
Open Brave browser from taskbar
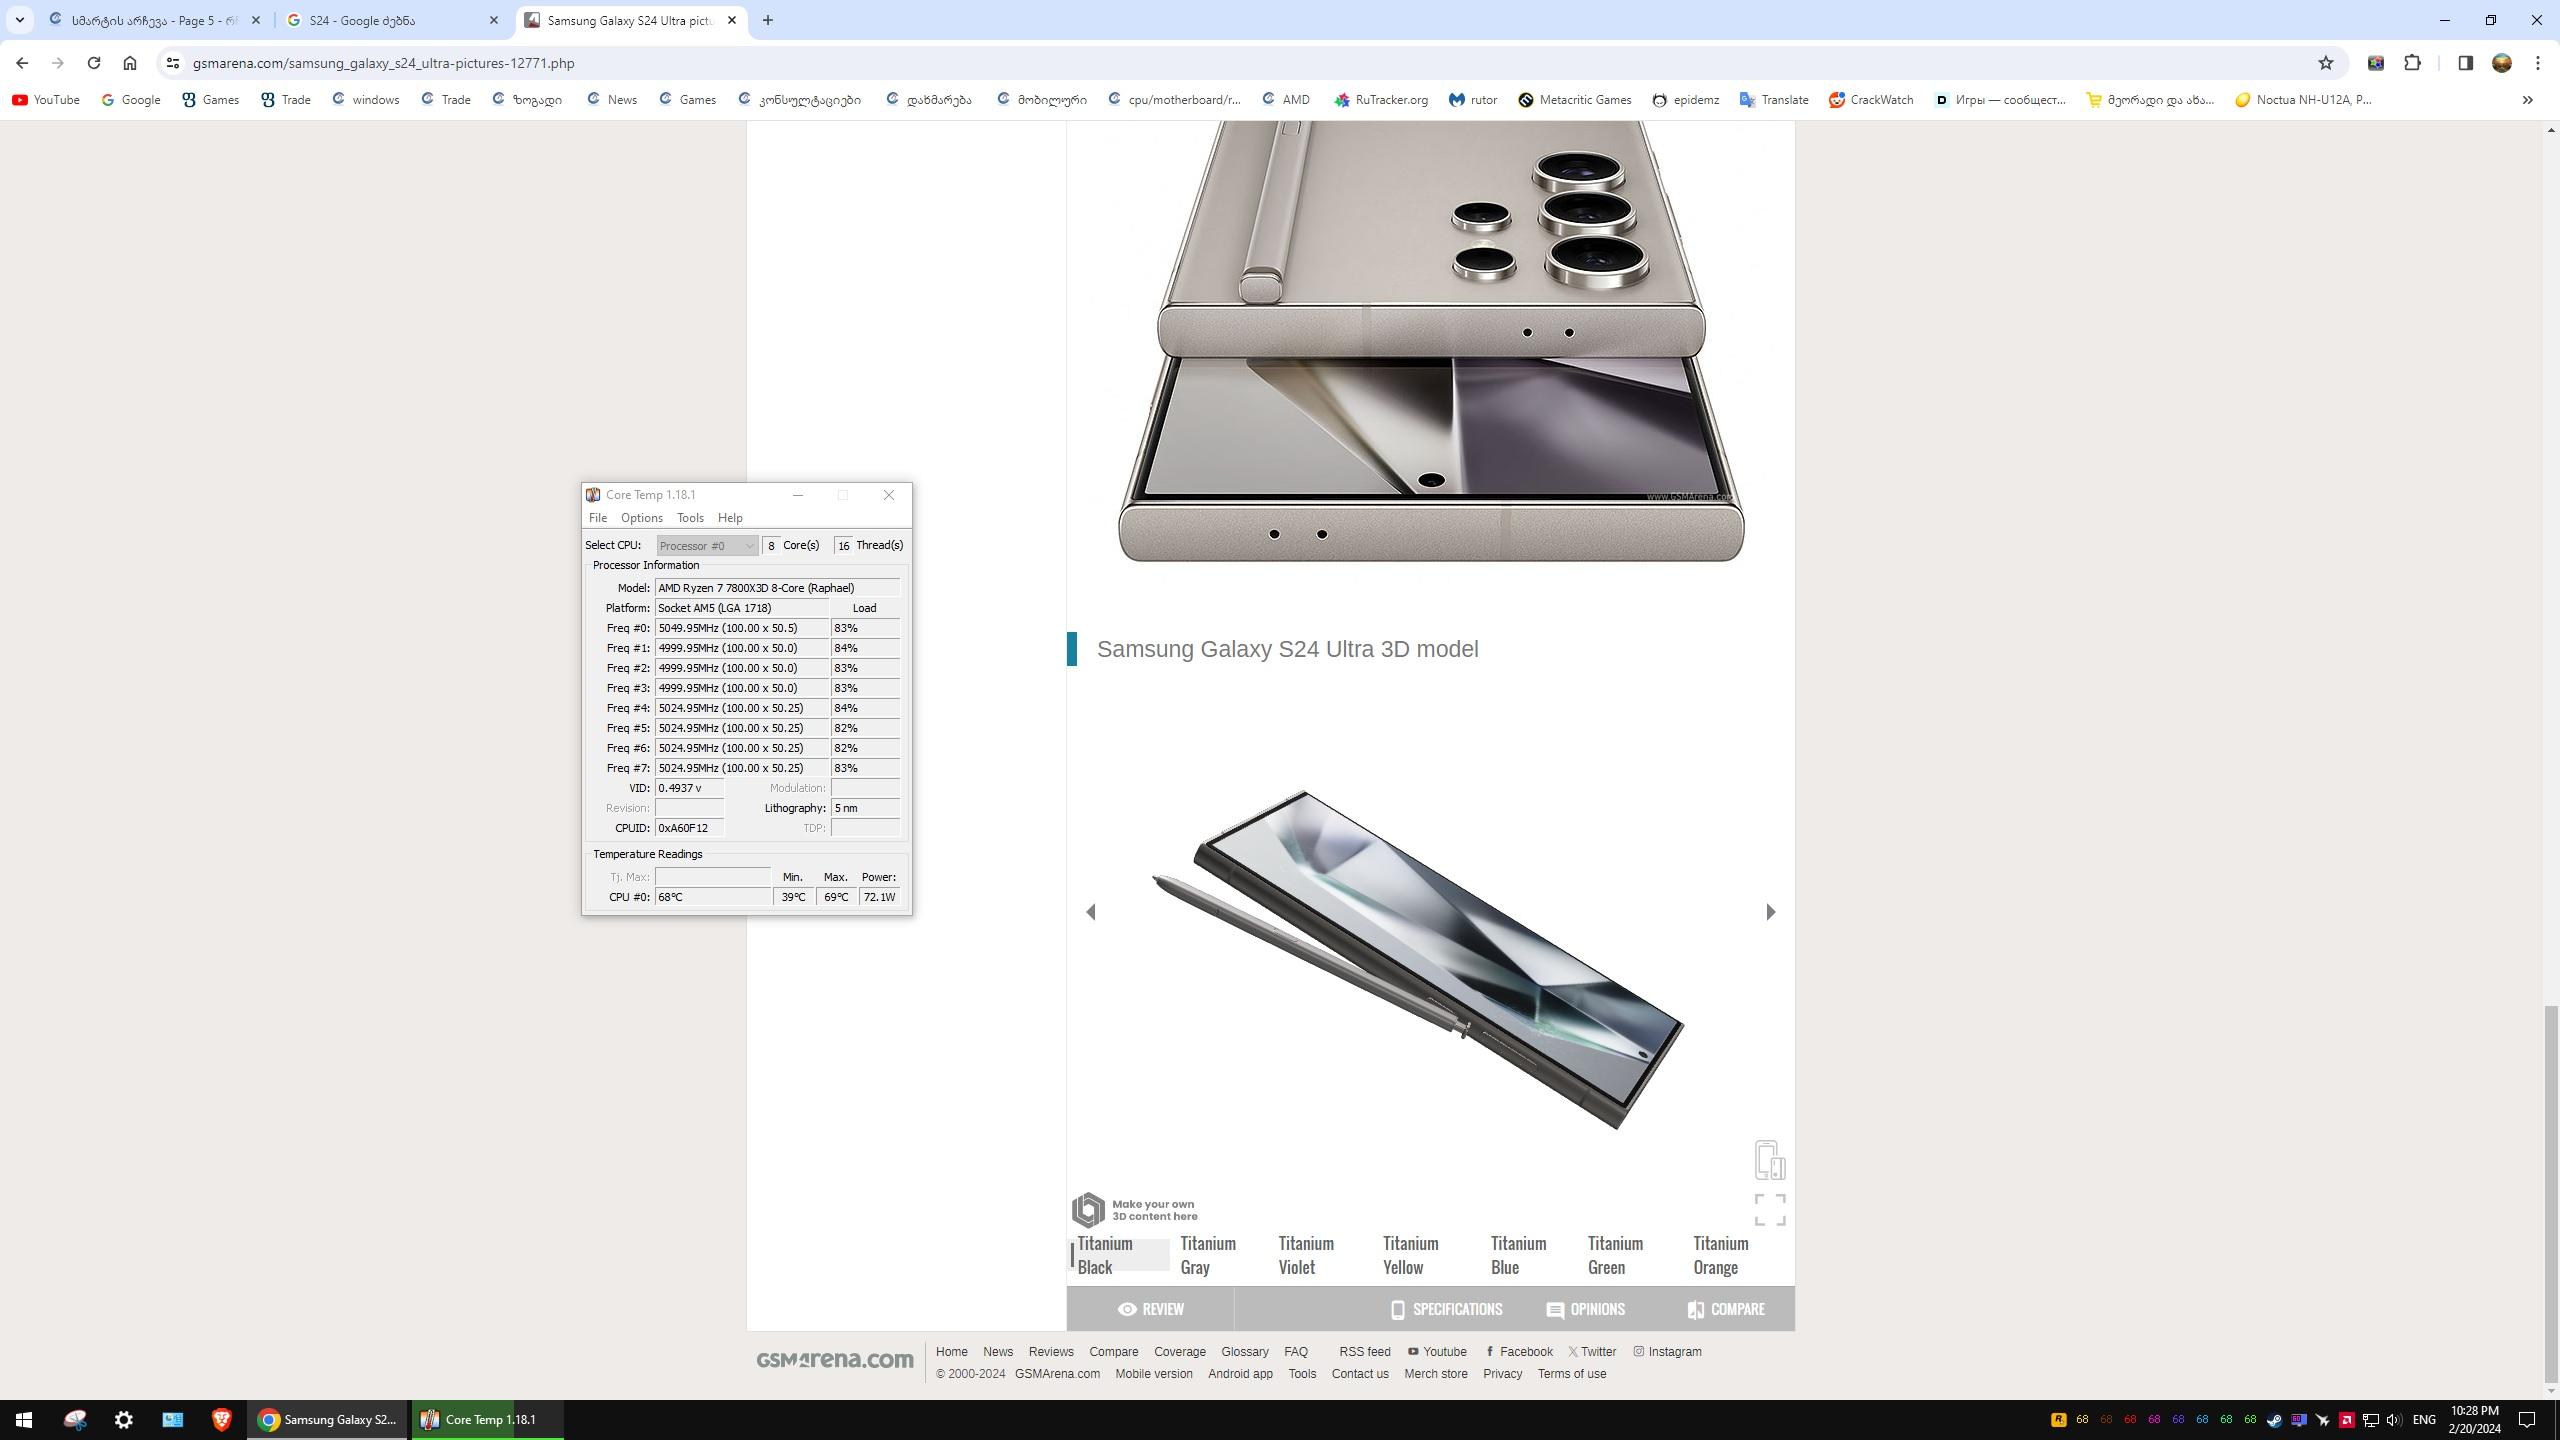(221, 1419)
